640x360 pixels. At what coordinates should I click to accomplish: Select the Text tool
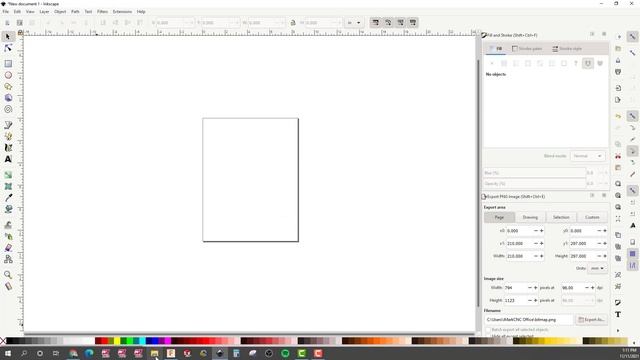click(x=8, y=159)
